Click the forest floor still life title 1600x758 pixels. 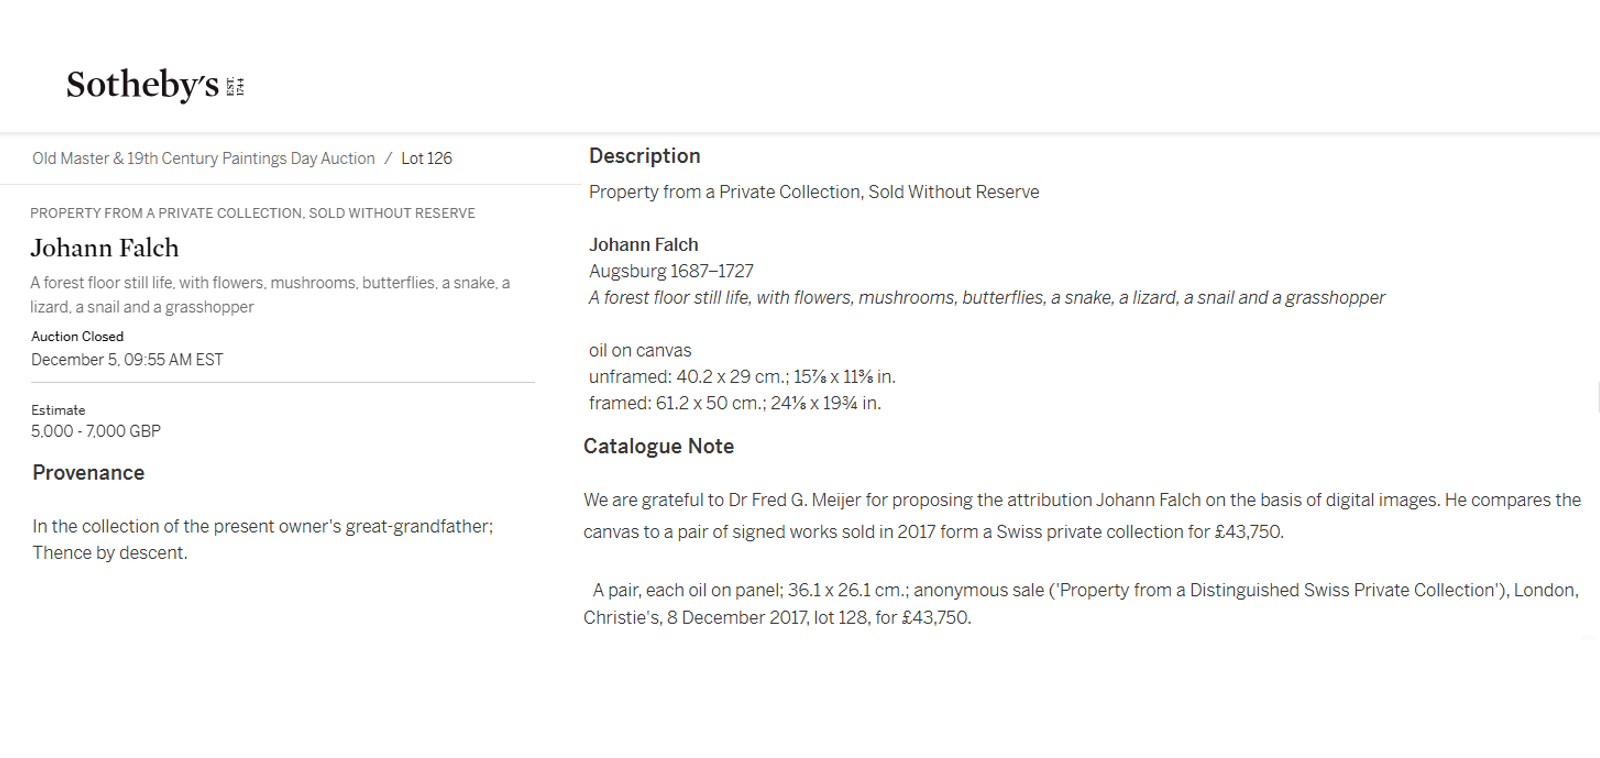pyautogui.click(x=269, y=295)
